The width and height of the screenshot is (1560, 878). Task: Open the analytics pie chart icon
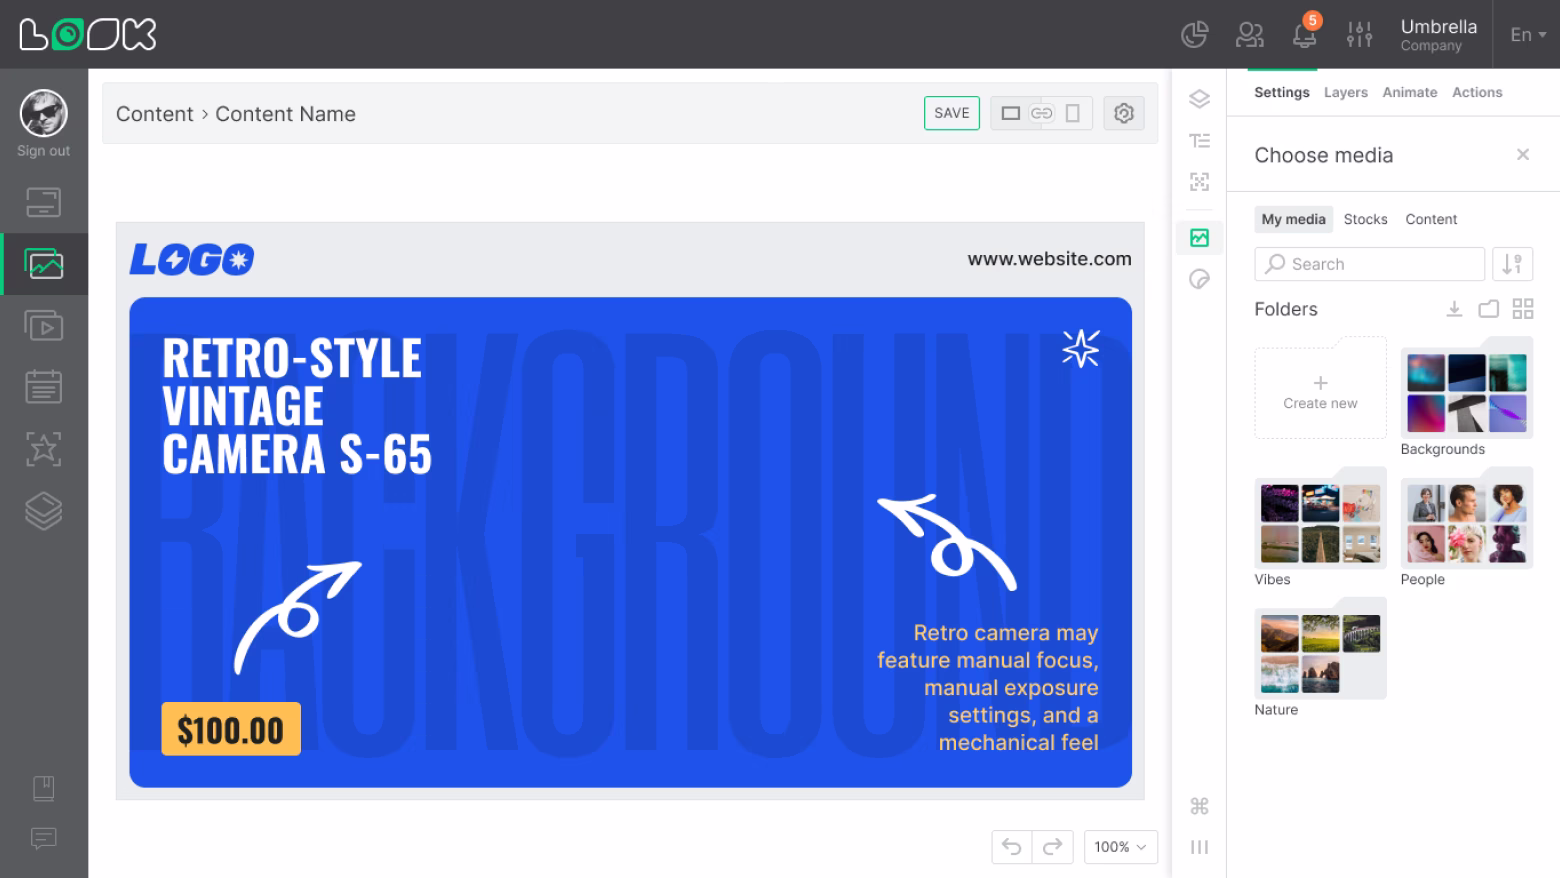[x=1194, y=35]
